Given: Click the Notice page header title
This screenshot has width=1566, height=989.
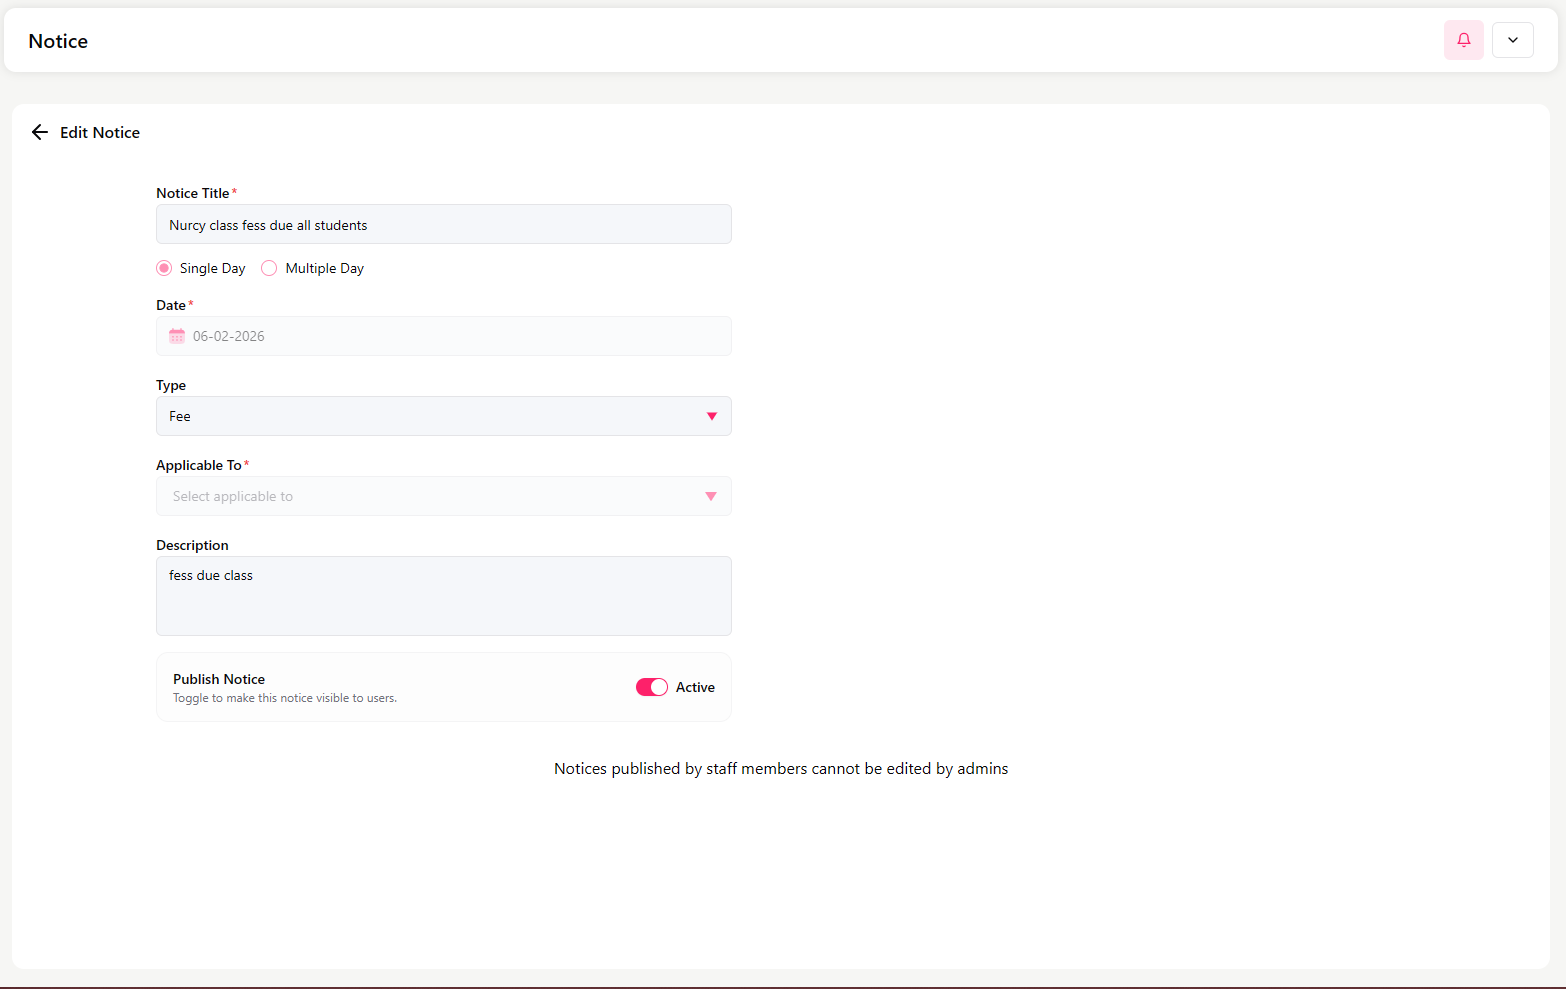Looking at the screenshot, I should [x=58, y=41].
